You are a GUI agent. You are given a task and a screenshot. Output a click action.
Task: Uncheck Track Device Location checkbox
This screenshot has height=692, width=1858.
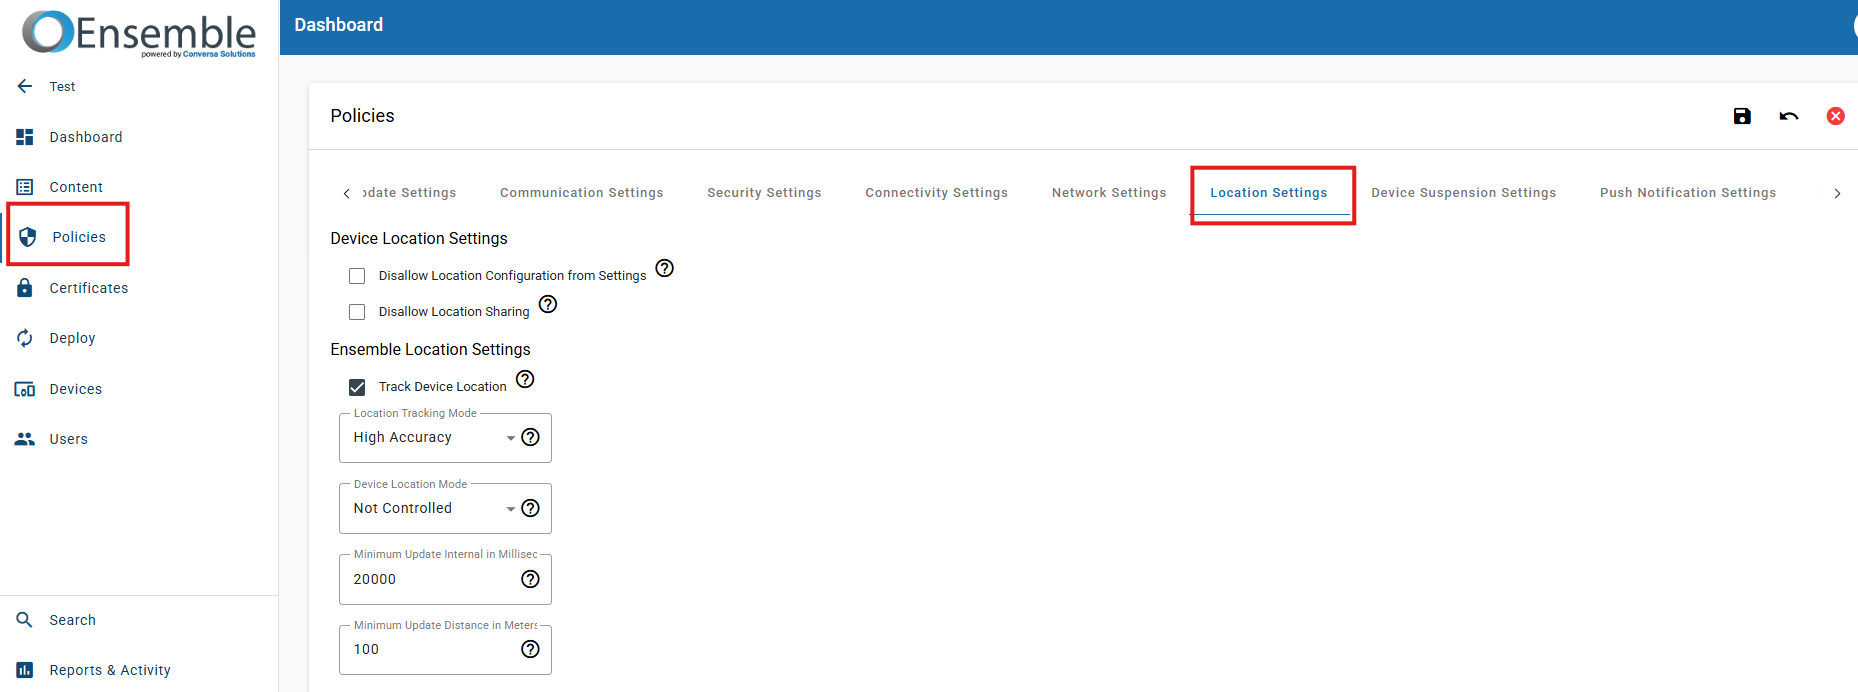(357, 387)
